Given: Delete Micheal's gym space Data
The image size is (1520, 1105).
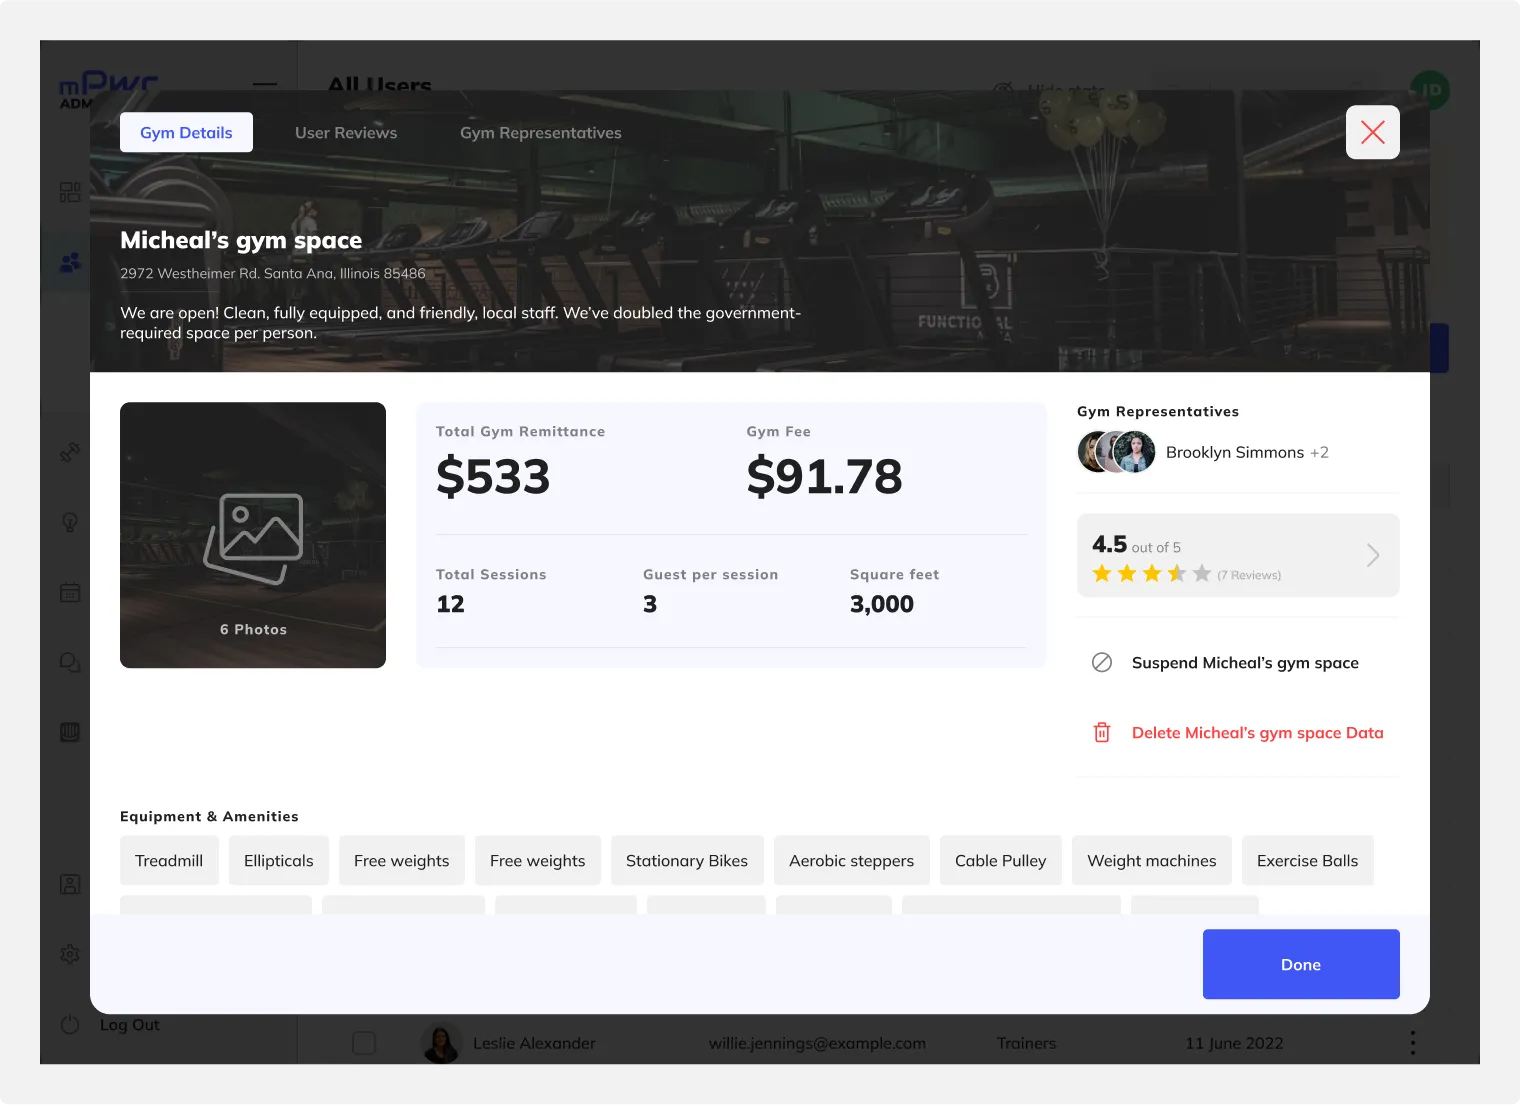Looking at the screenshot, I should coord(1258,732).
